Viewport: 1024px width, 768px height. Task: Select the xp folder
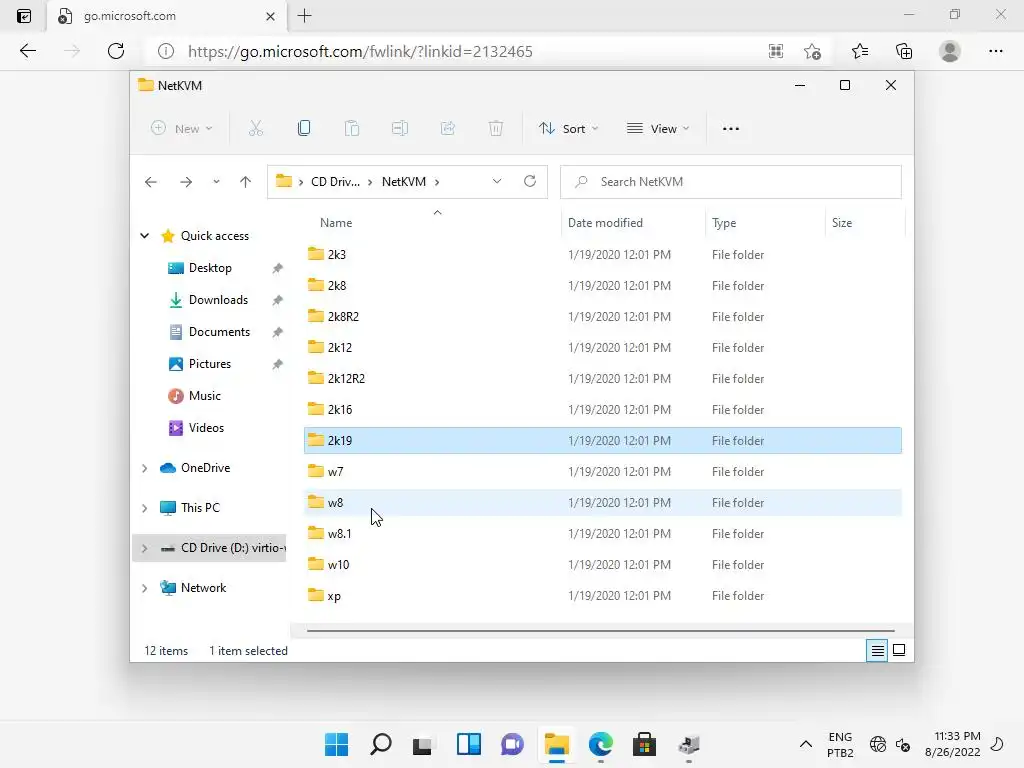[603, 596]
